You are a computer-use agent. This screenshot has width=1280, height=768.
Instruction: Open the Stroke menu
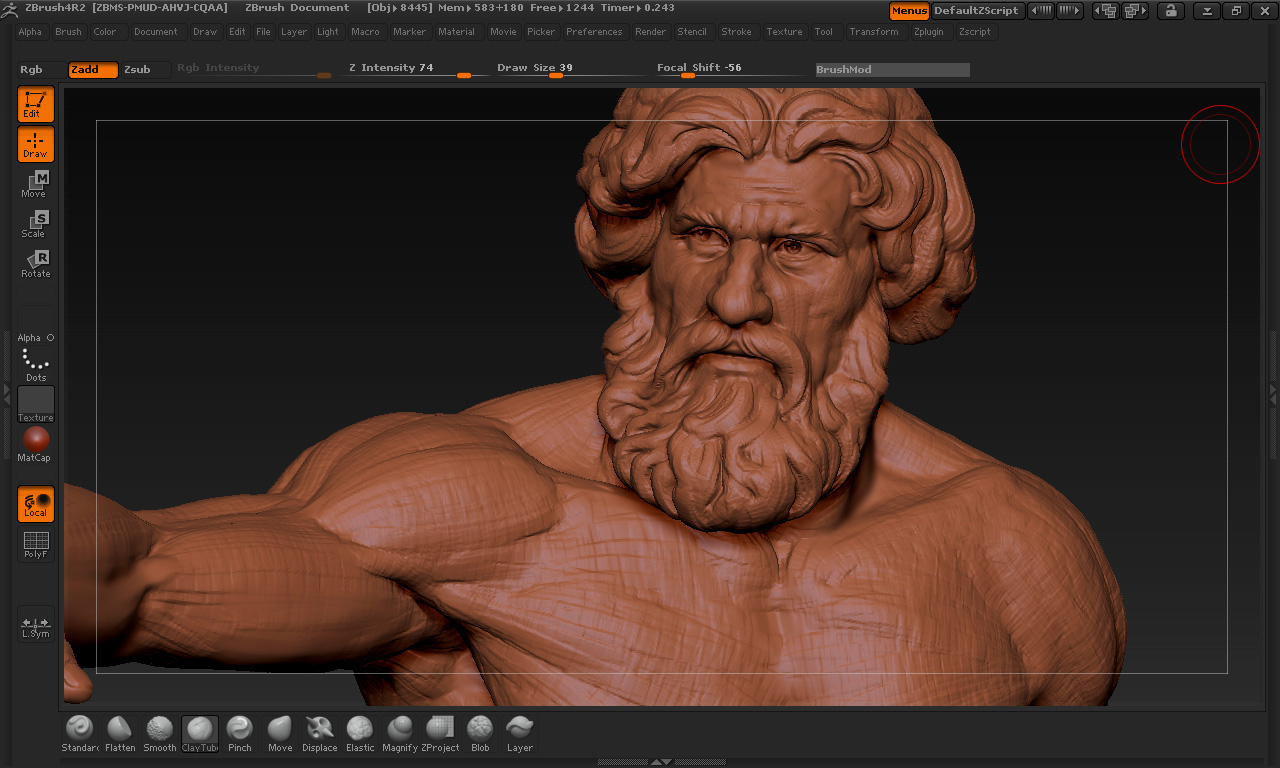(737, 32)
